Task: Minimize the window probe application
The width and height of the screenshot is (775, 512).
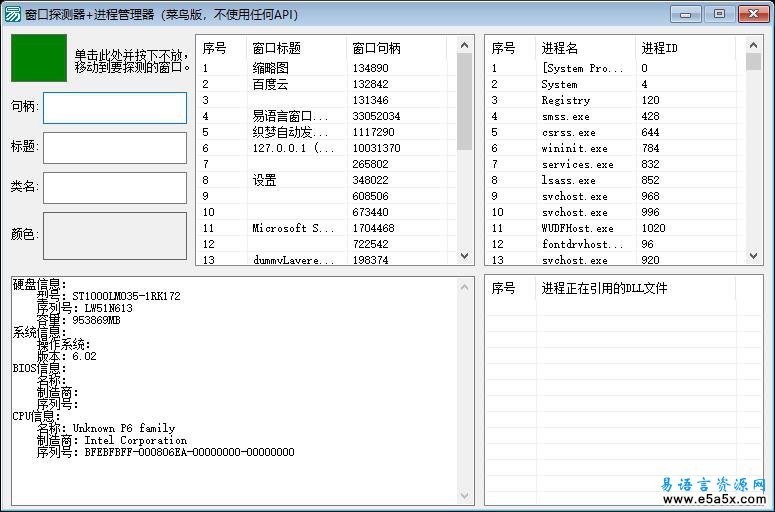Action: coord(686,14)
